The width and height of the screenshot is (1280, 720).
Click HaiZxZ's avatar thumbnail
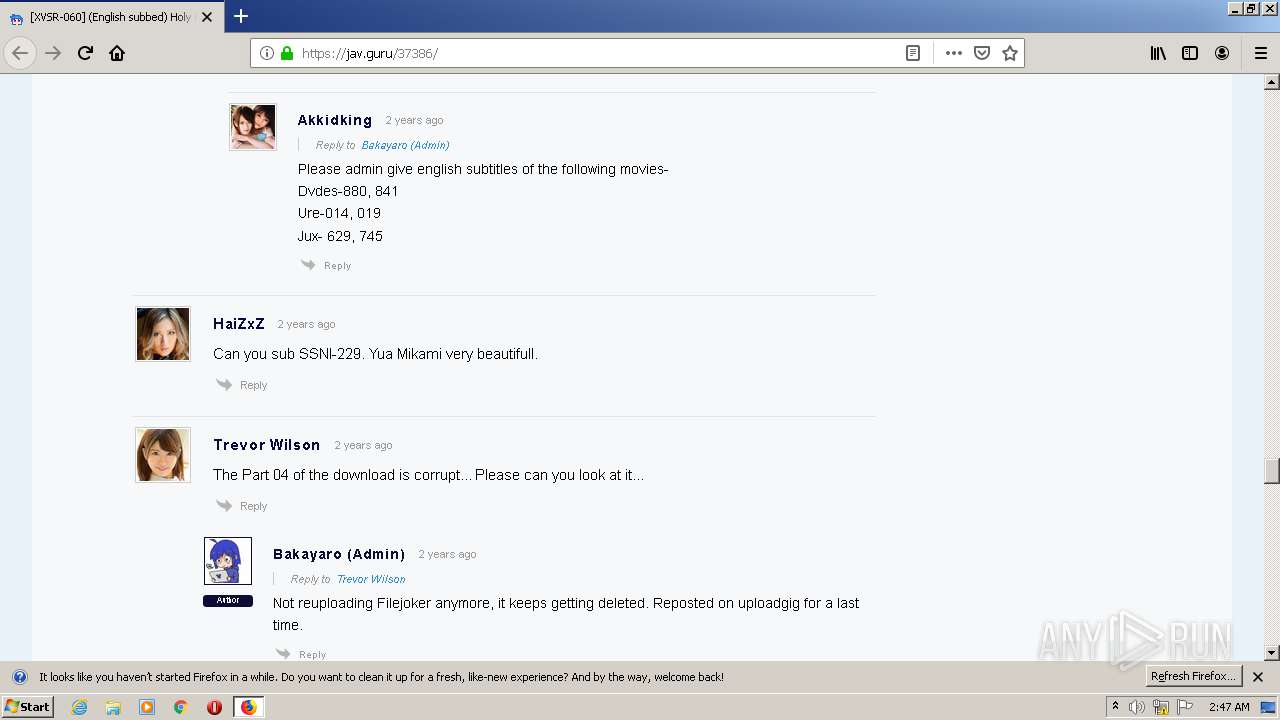coord(163,334)
